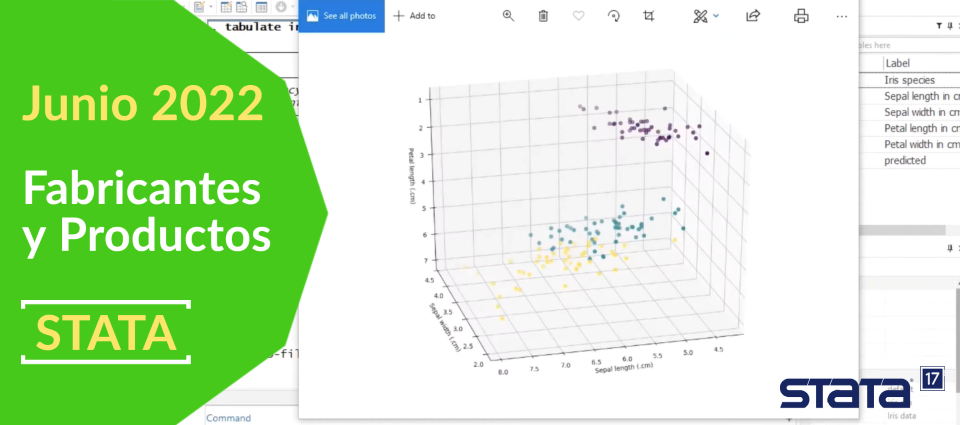
Task: Rotate the photo with the rotate icon
Action: pos(613,16)
